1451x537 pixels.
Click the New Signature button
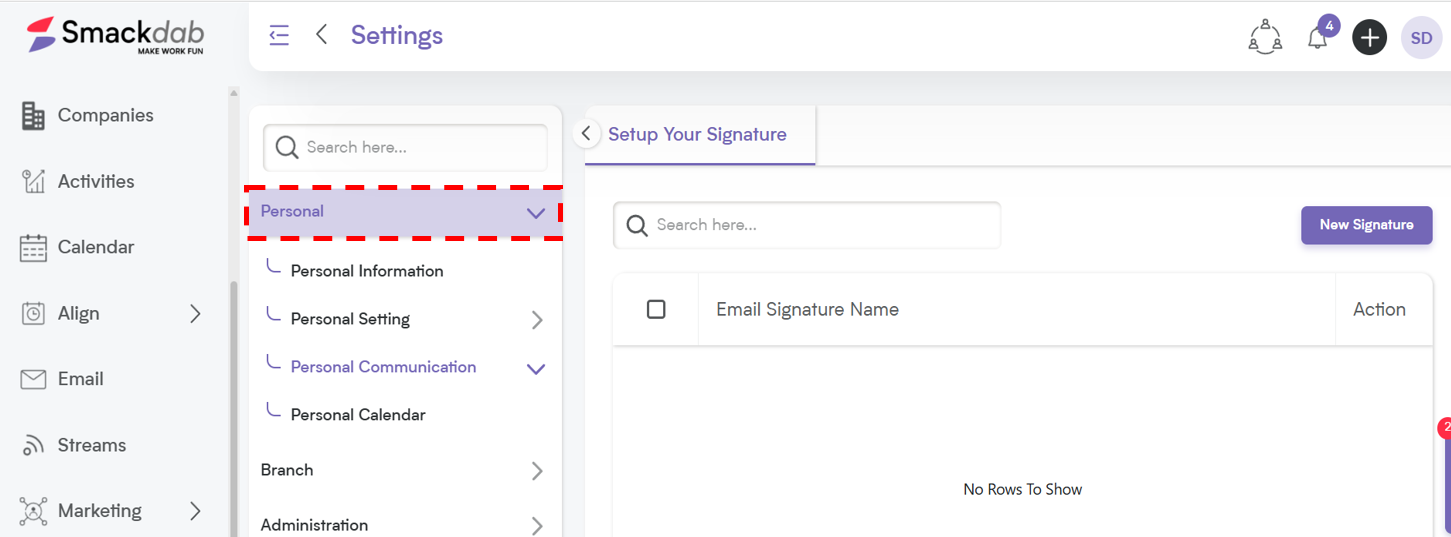(1366, 225)
